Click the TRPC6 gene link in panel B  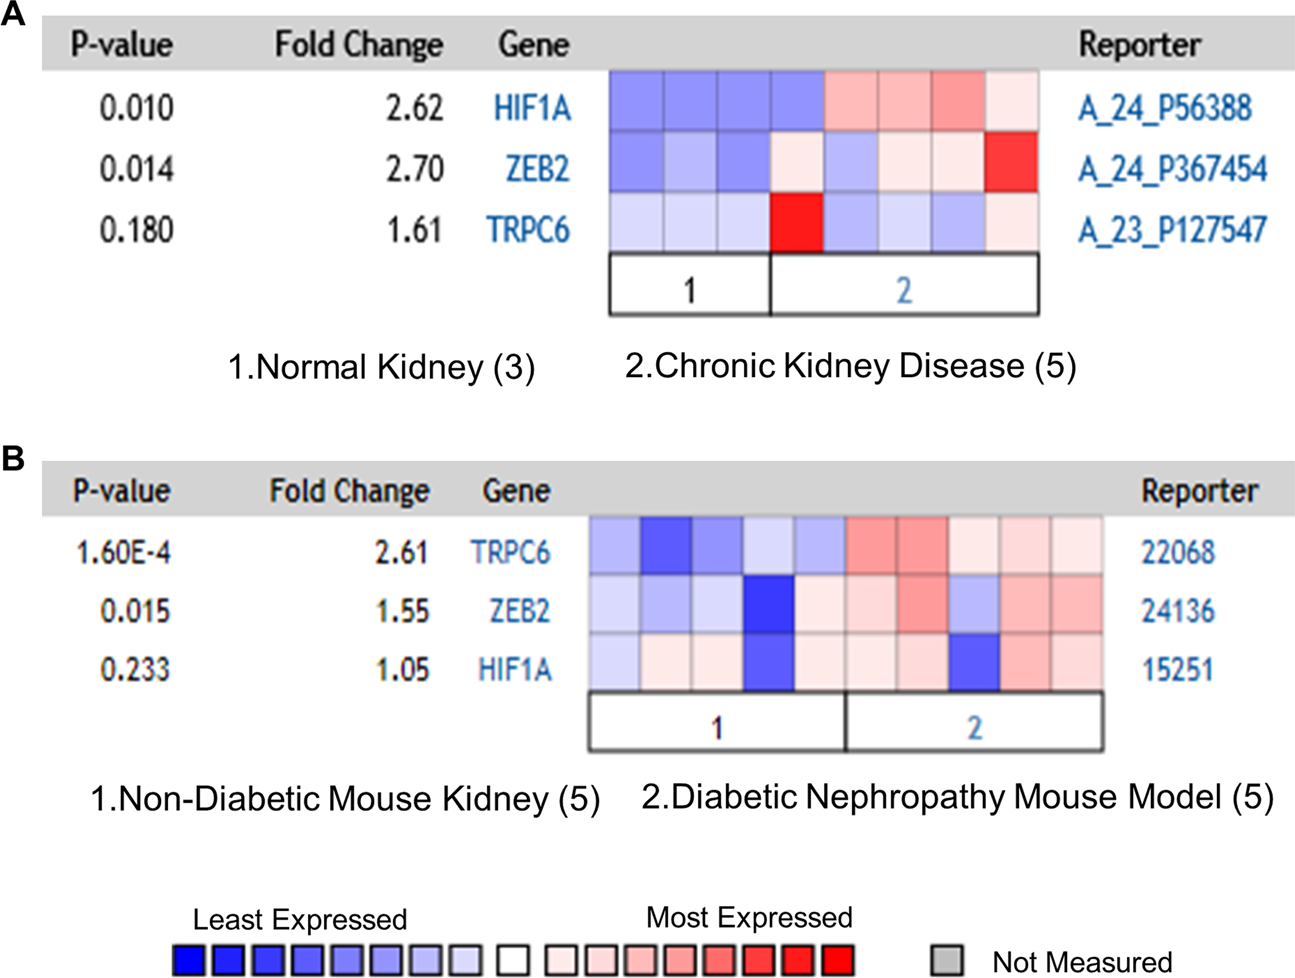point(510,551)
